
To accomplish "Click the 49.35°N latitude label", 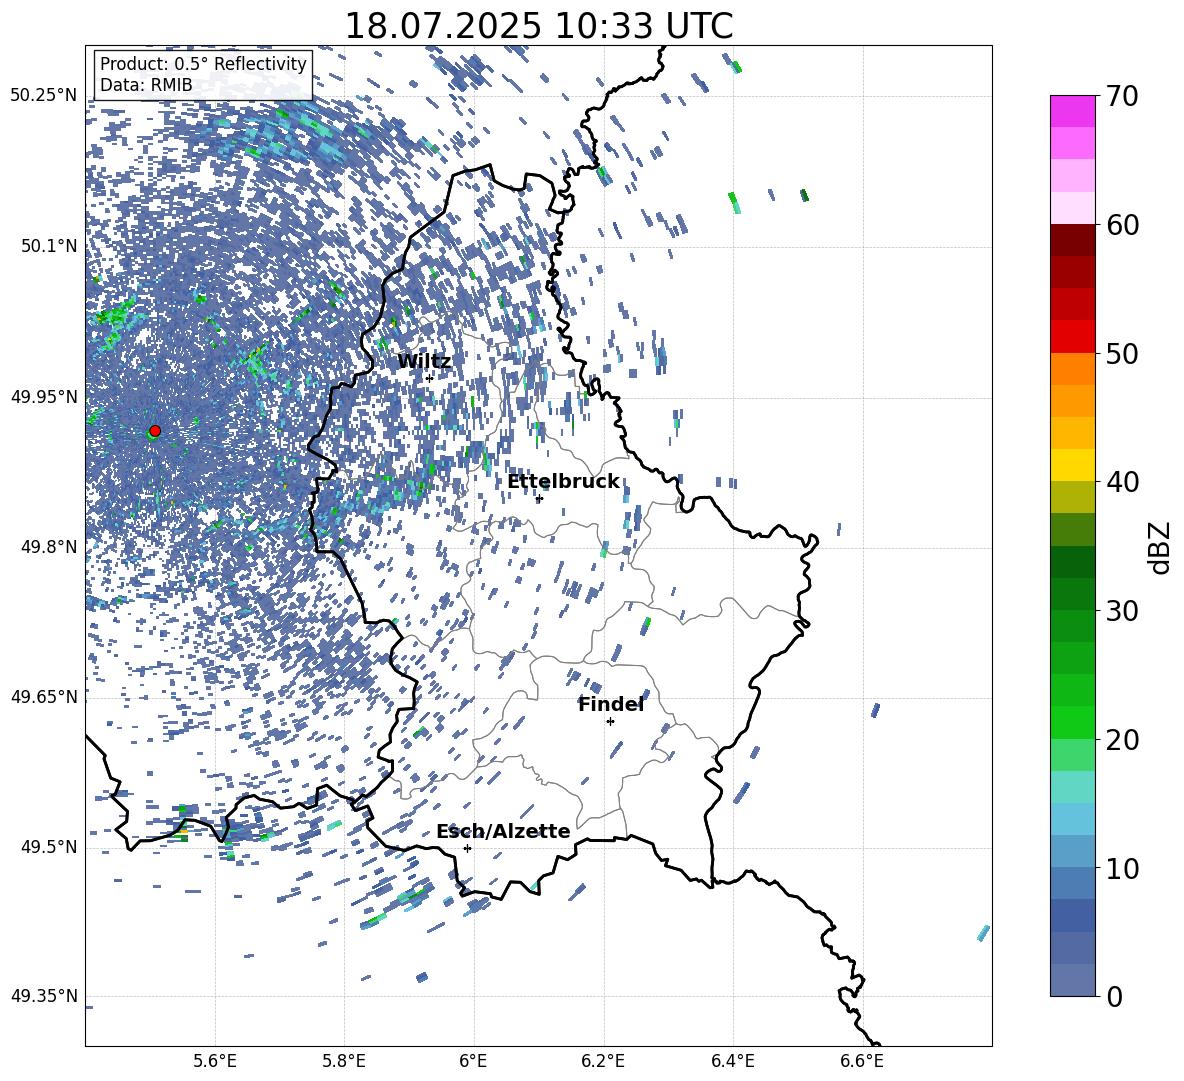I will tap(44, 996).
